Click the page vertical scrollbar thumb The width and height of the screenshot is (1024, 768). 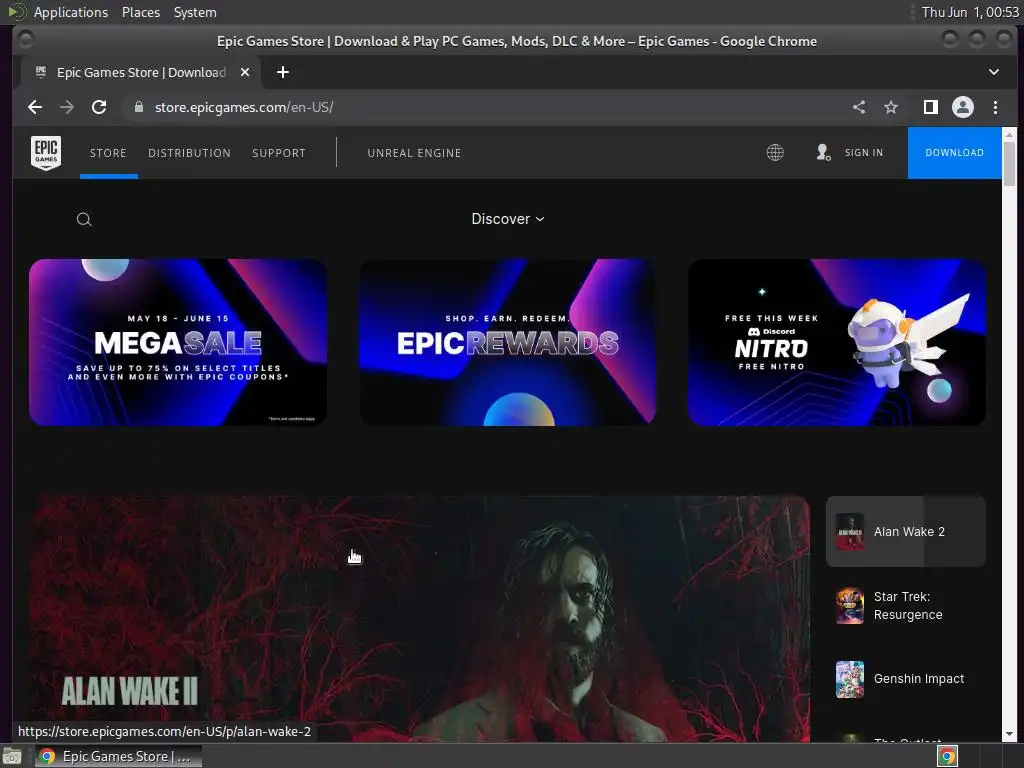coord(1009,163)
